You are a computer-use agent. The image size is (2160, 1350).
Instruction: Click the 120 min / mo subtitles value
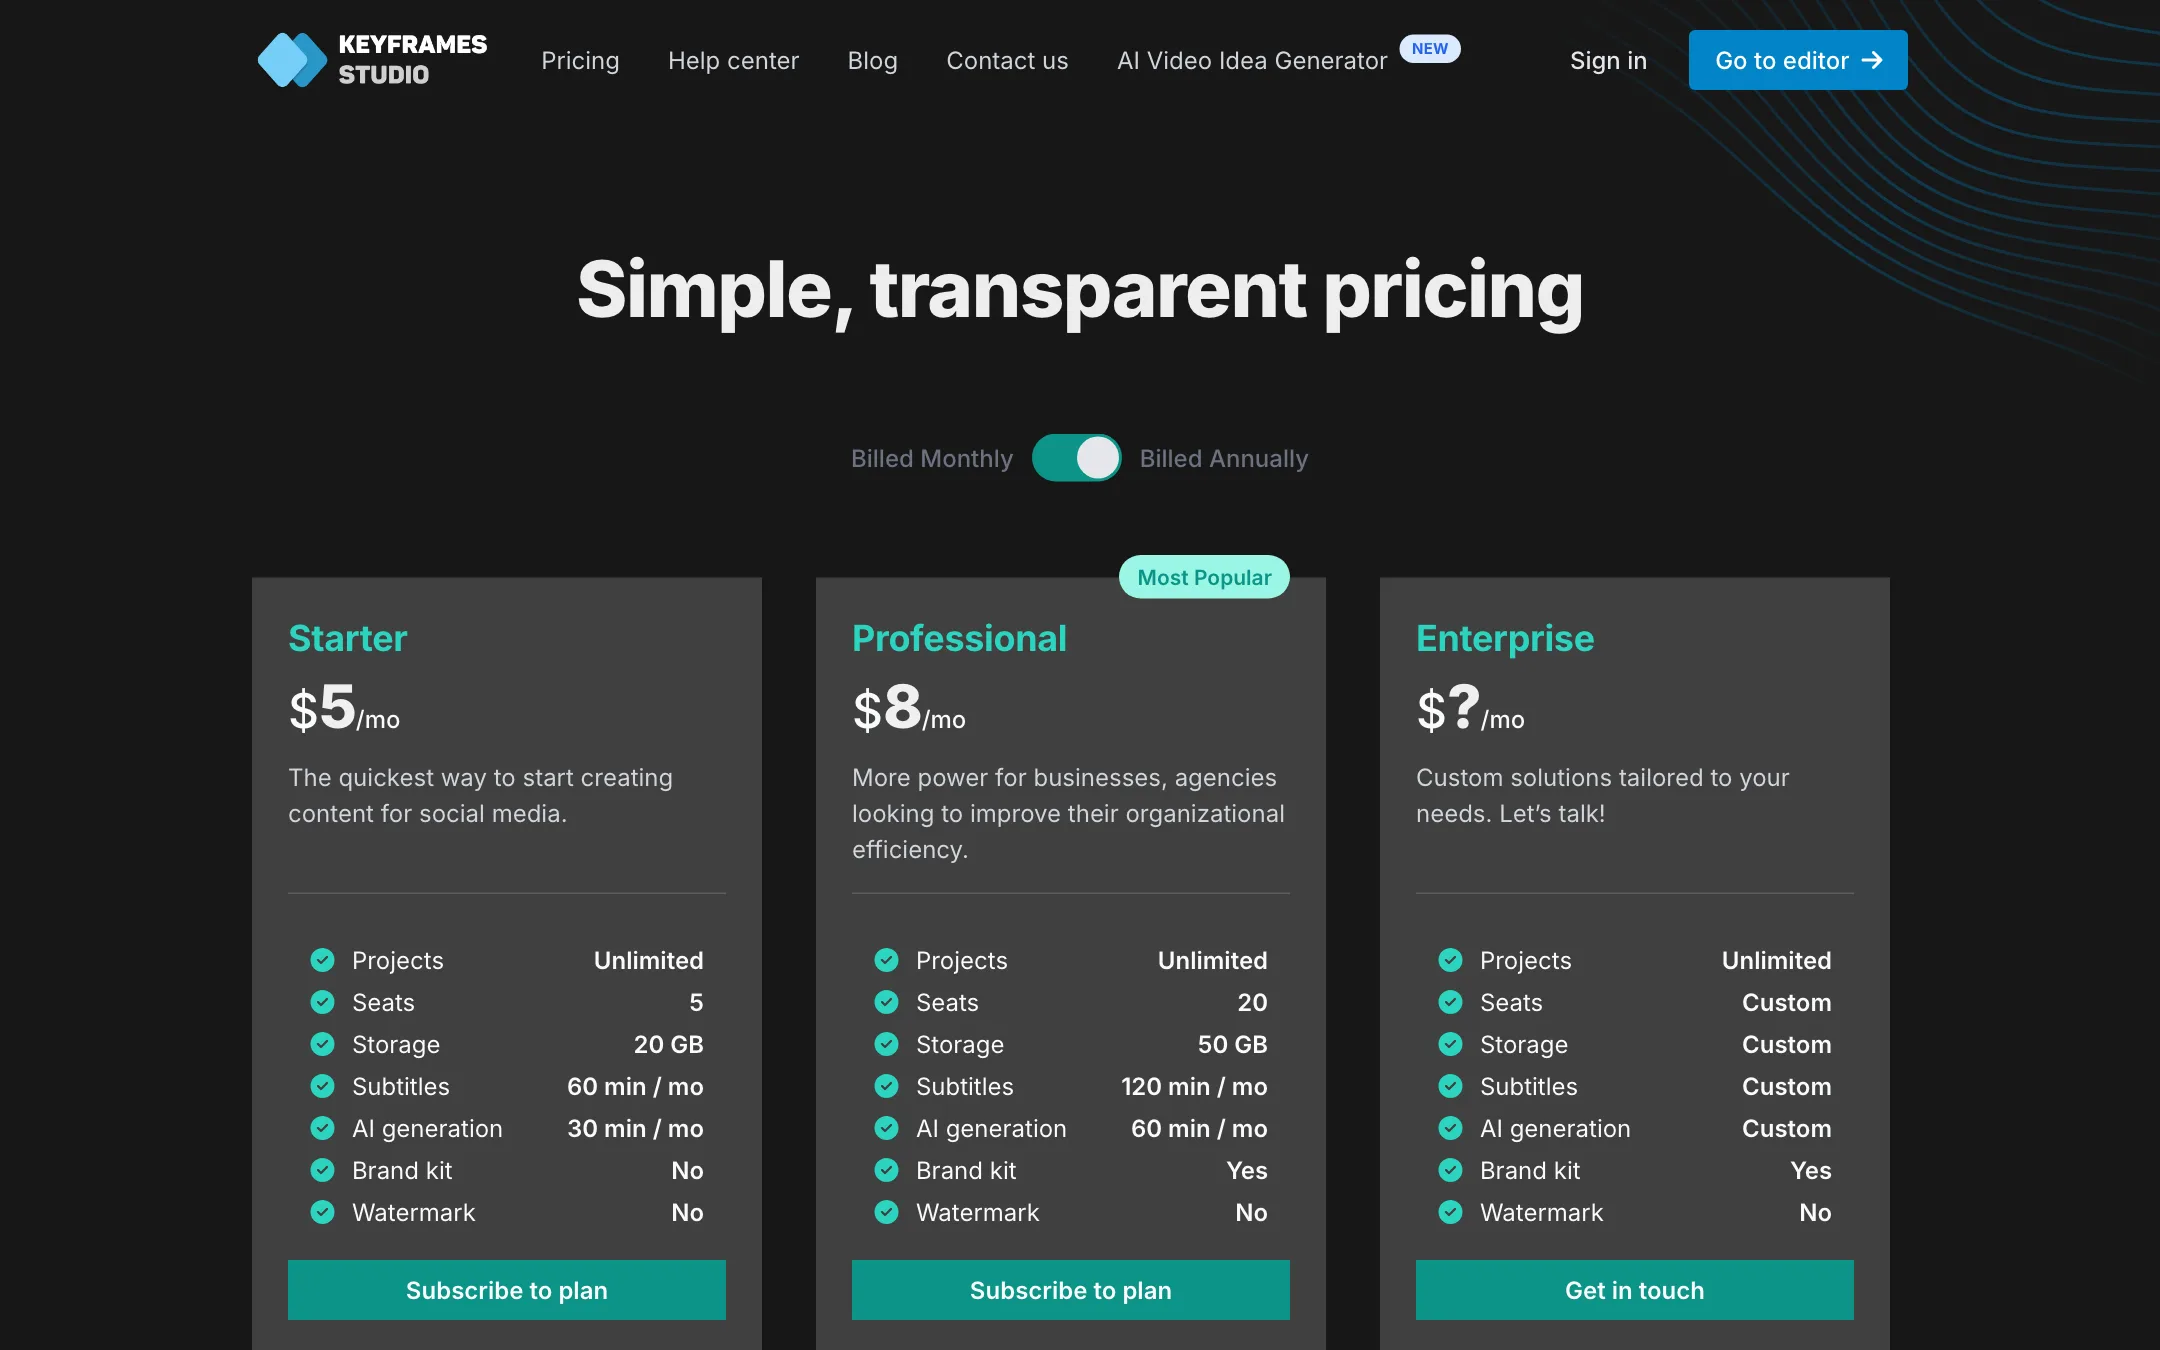click(1194, 1086)
